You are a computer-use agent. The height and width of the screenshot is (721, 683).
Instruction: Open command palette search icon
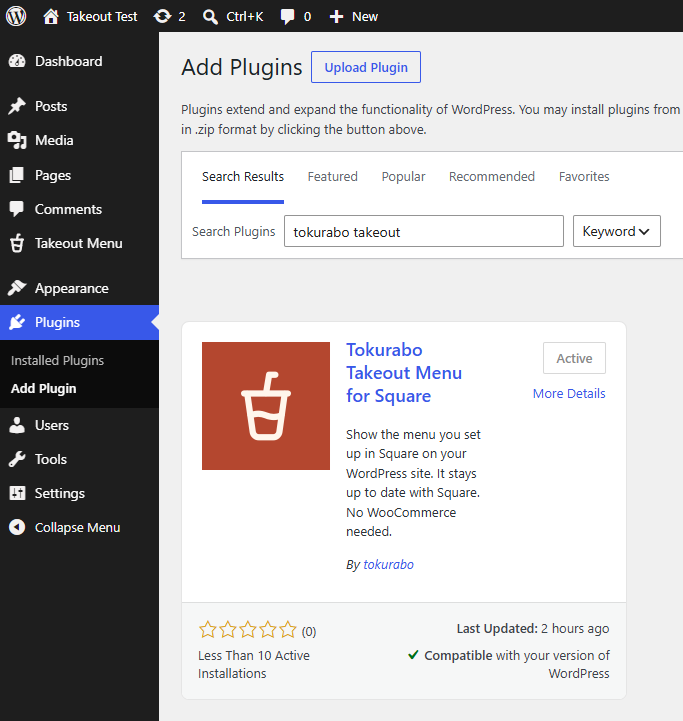click(210, 17)
